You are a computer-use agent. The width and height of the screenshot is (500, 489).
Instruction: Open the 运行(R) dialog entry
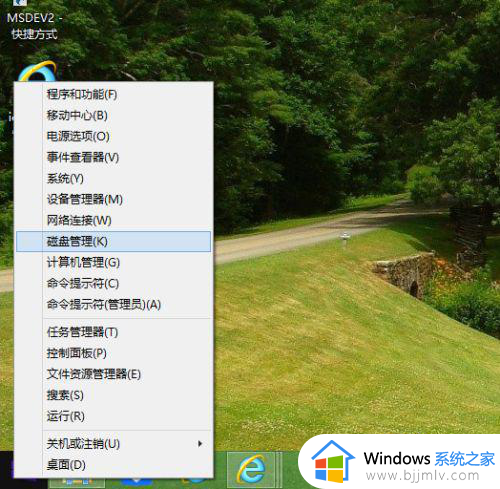click(x=113, y=416)
